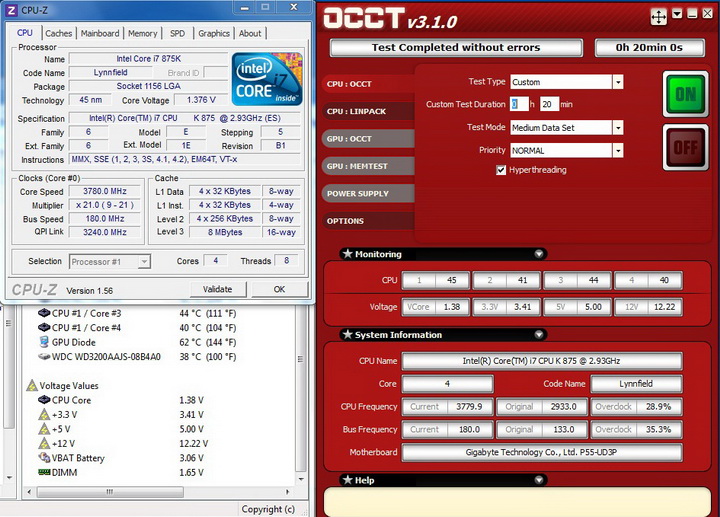Open the Graphics tab
Screen dimensions: 720x517
coord(214,34)
